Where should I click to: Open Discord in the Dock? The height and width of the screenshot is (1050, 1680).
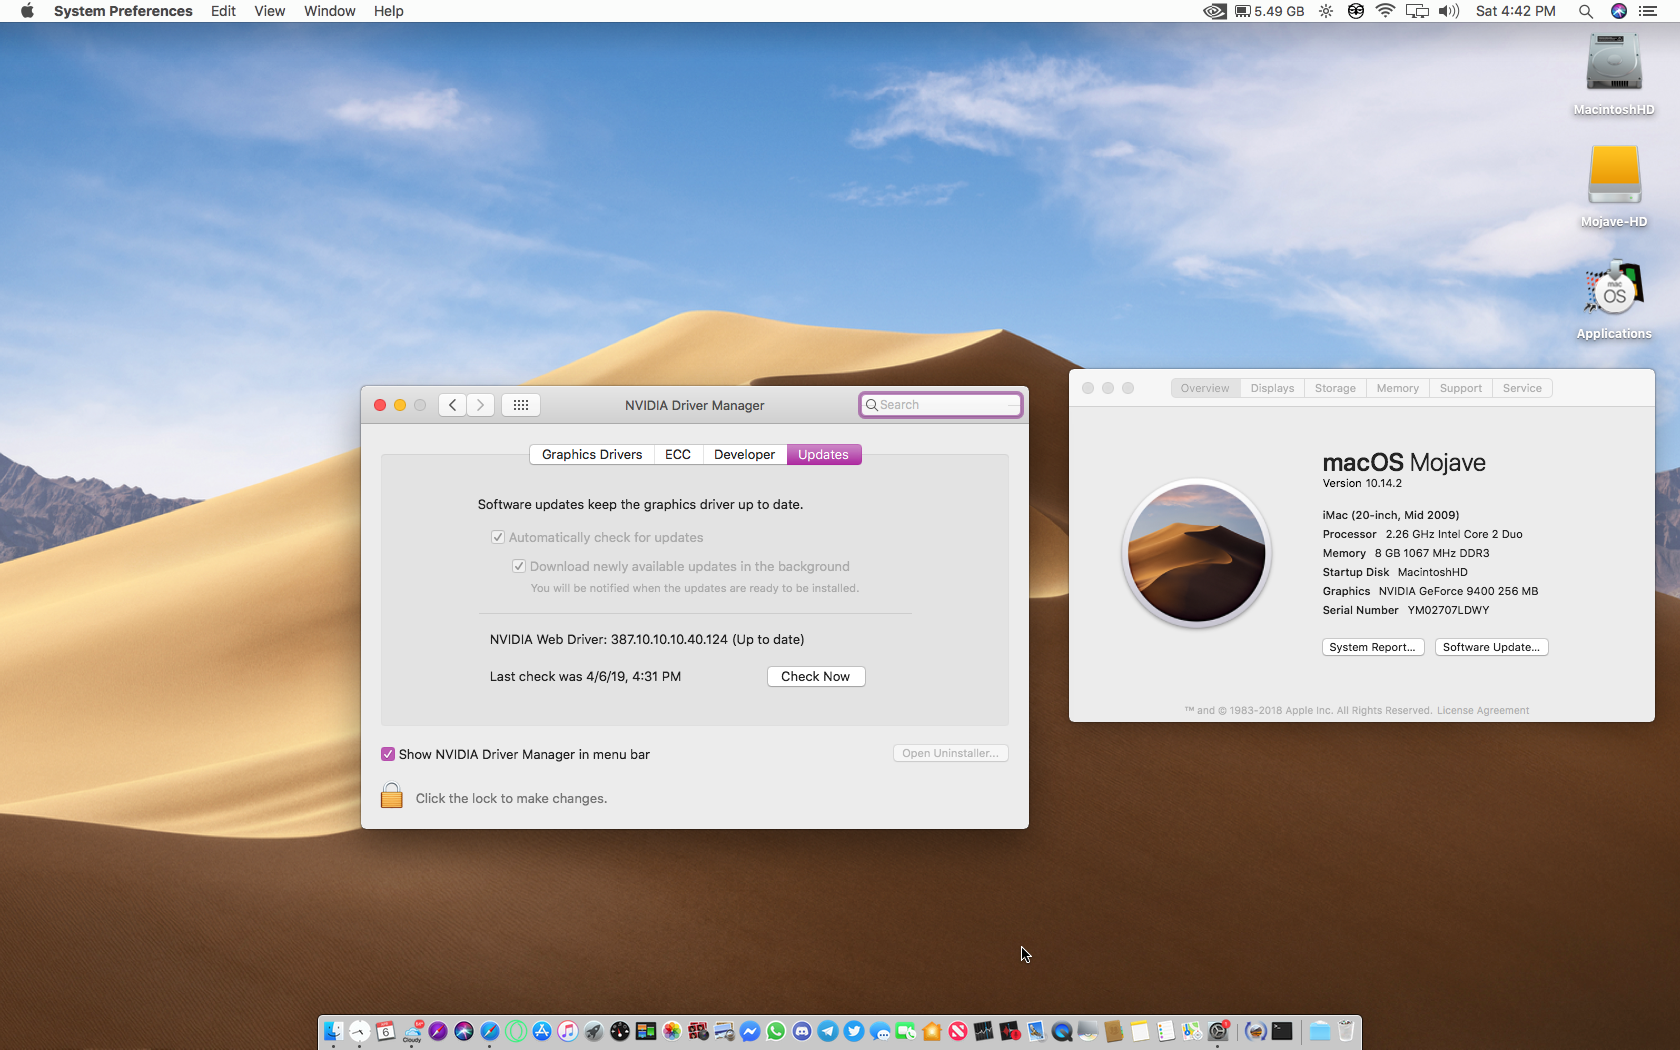click(802, 1031)
